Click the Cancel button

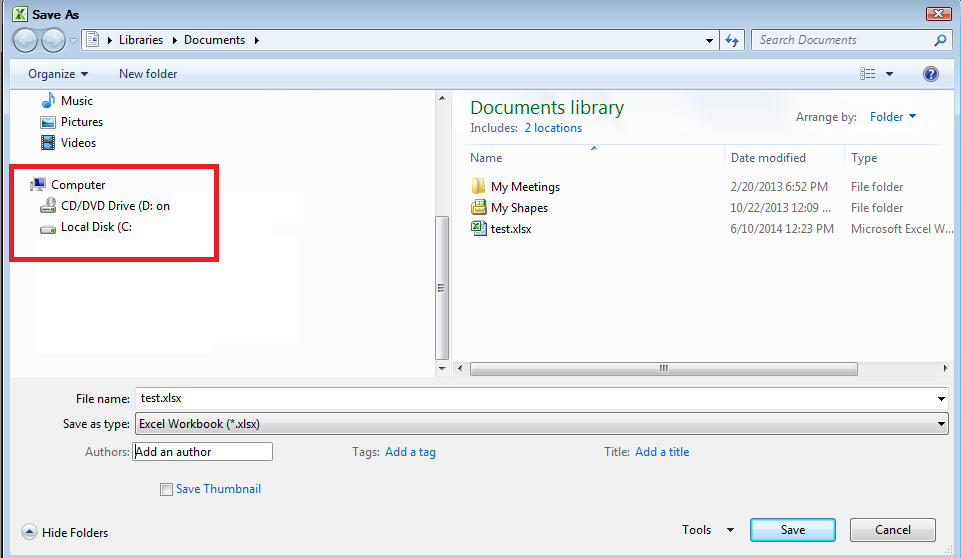[x=892, y=530]
